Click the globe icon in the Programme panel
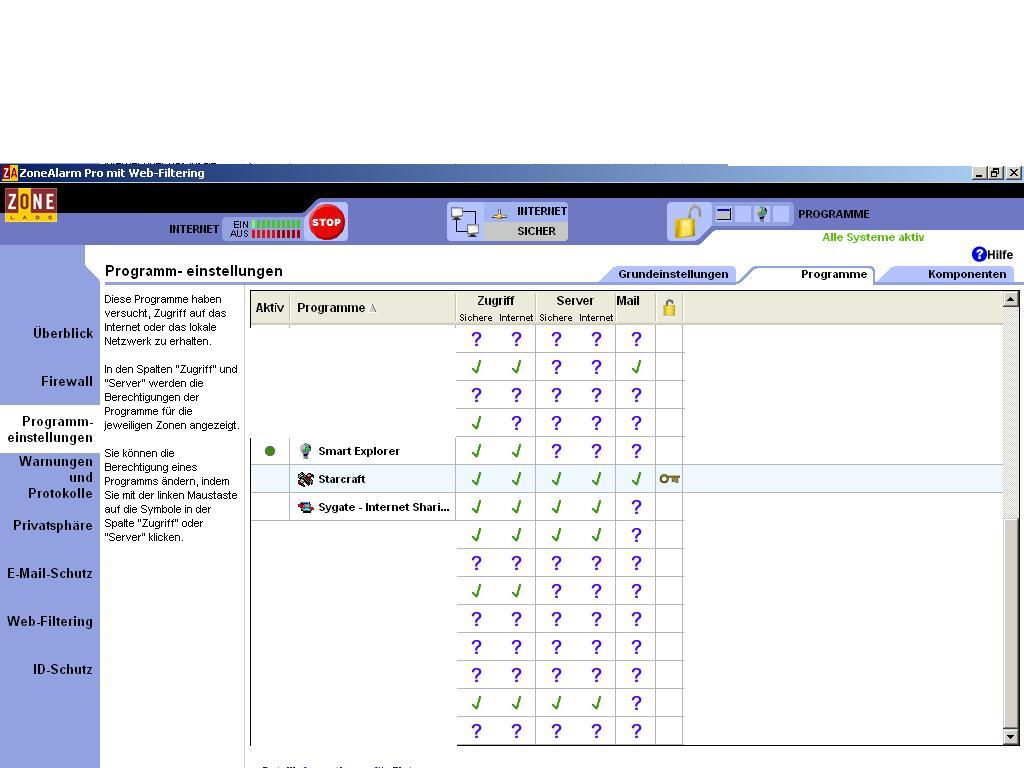Screen dimensions: 1024x768 [761, 214]
